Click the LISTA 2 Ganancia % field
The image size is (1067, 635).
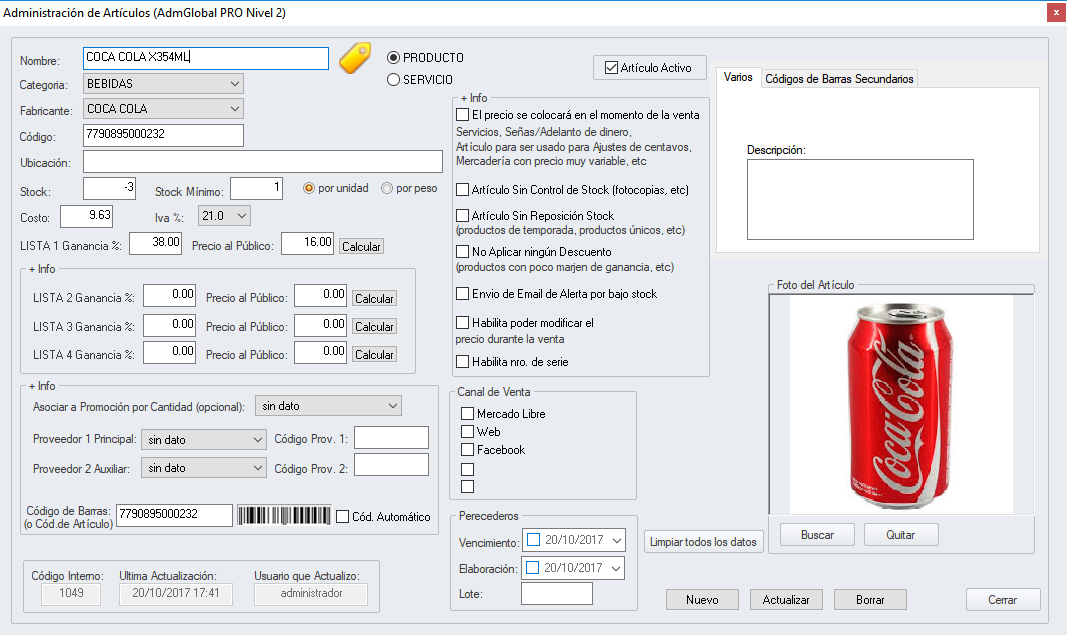click(169, 295)
